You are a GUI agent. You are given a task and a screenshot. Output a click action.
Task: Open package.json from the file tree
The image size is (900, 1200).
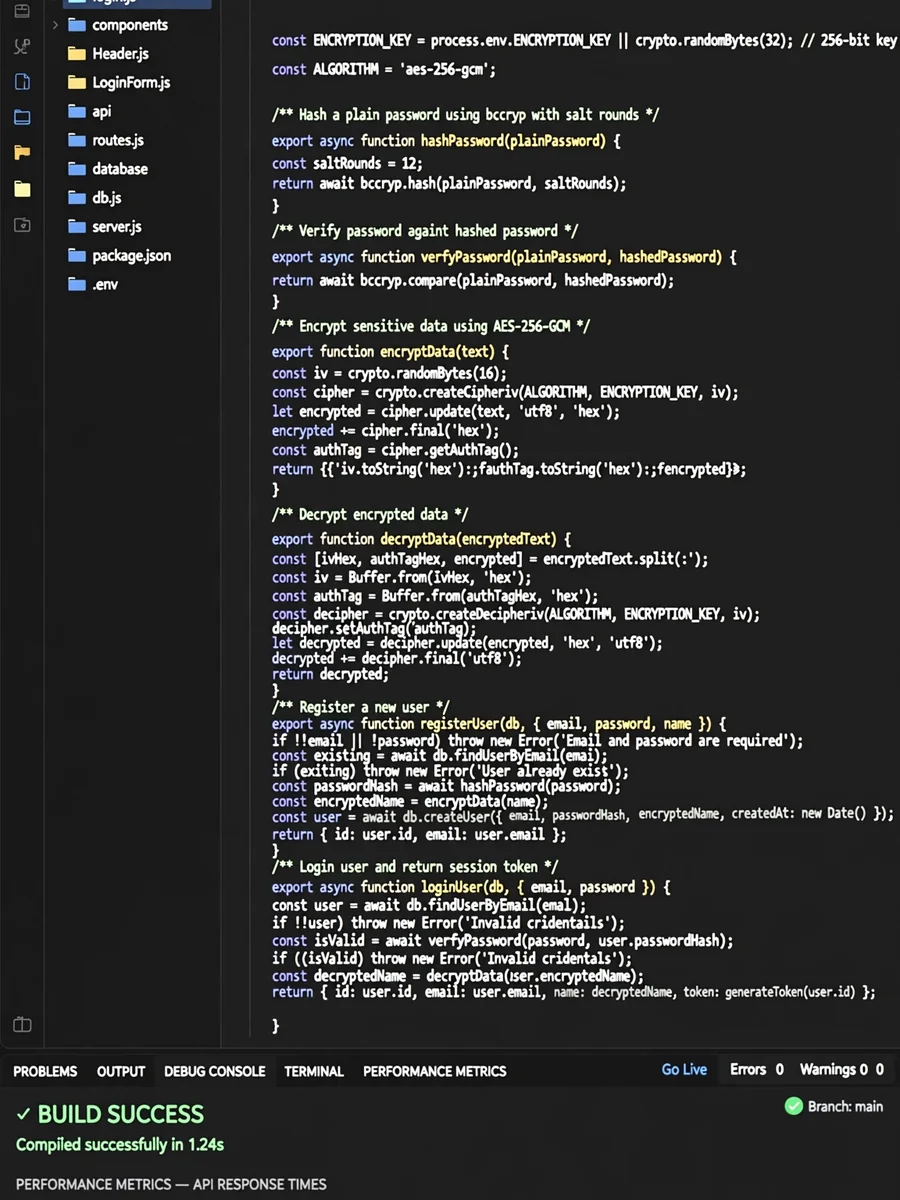tap(132, 256)
